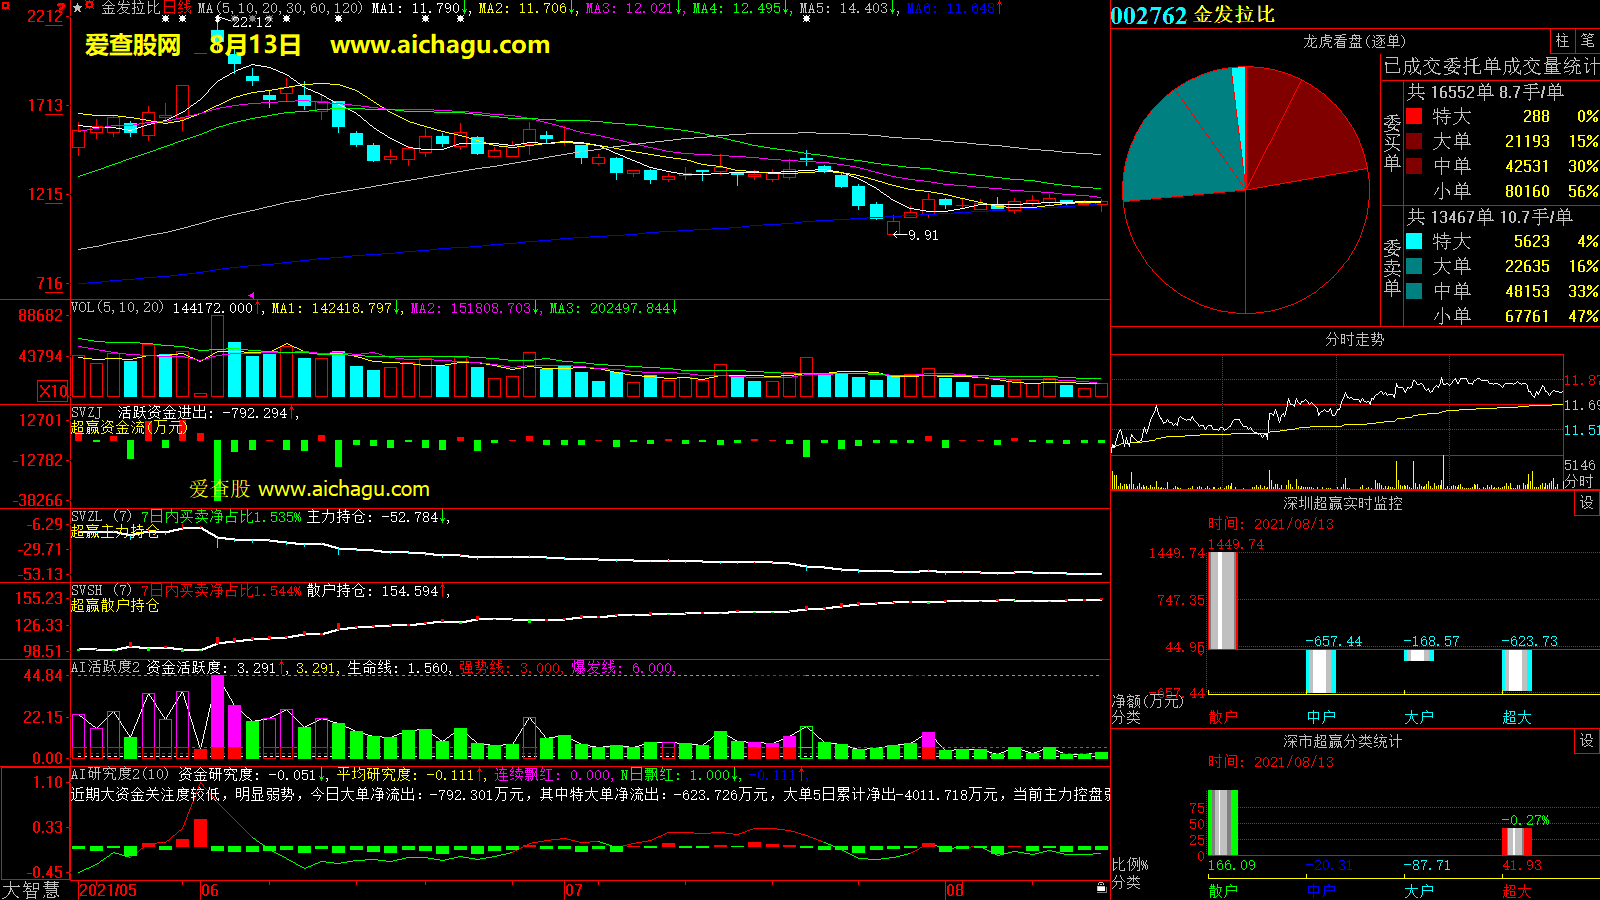This screenshot has height=900, width=1600.
Task: Select the 散户 bar in 深圳超赢实时监控
Action: coord(1222,600)
